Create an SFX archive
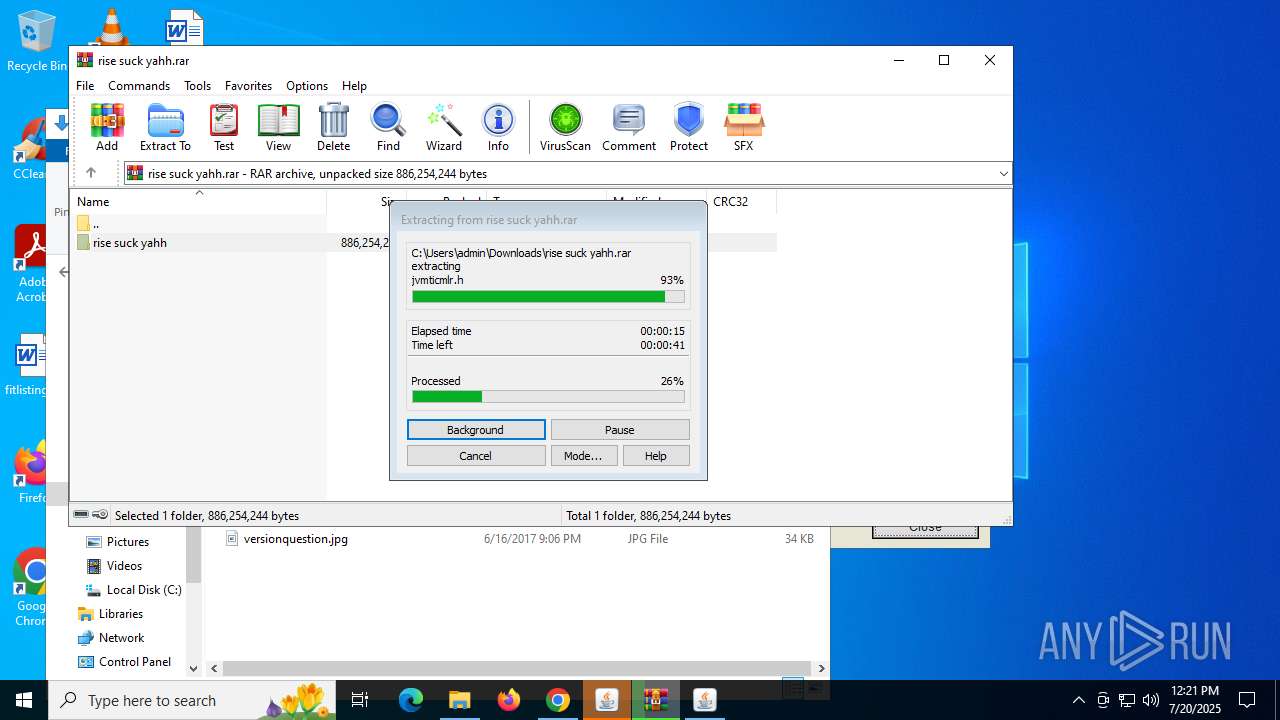Viewport: 1280px width, 720px height. [x=743, y=127]
